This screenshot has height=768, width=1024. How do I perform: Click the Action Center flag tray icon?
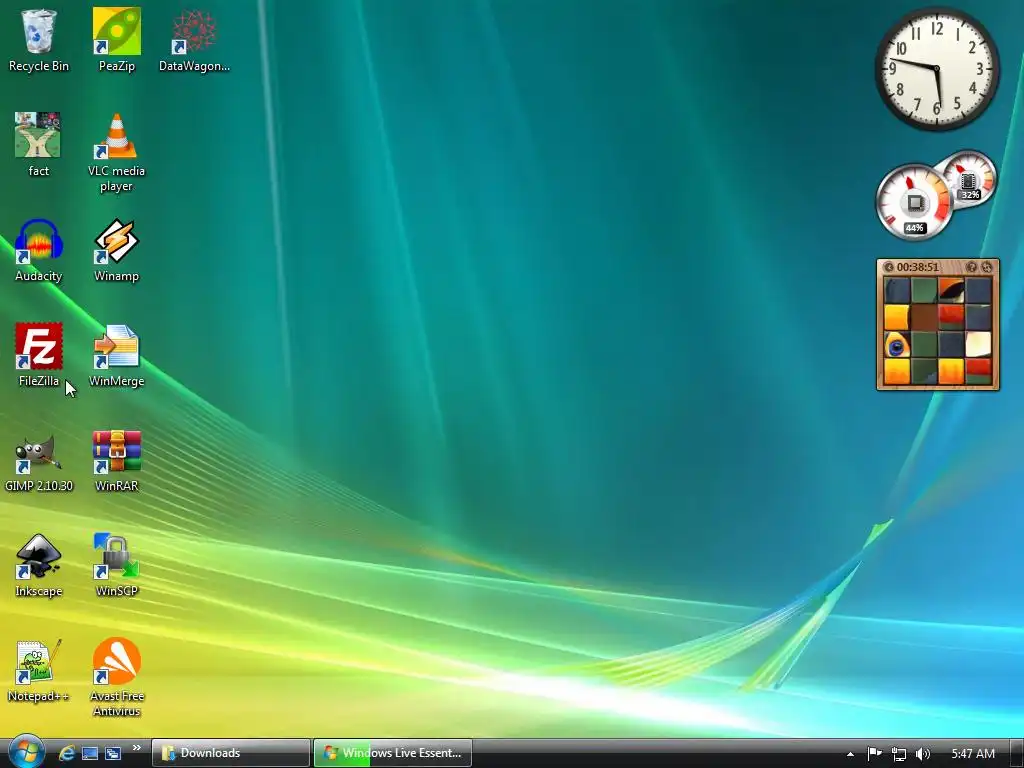coord(874,754)
